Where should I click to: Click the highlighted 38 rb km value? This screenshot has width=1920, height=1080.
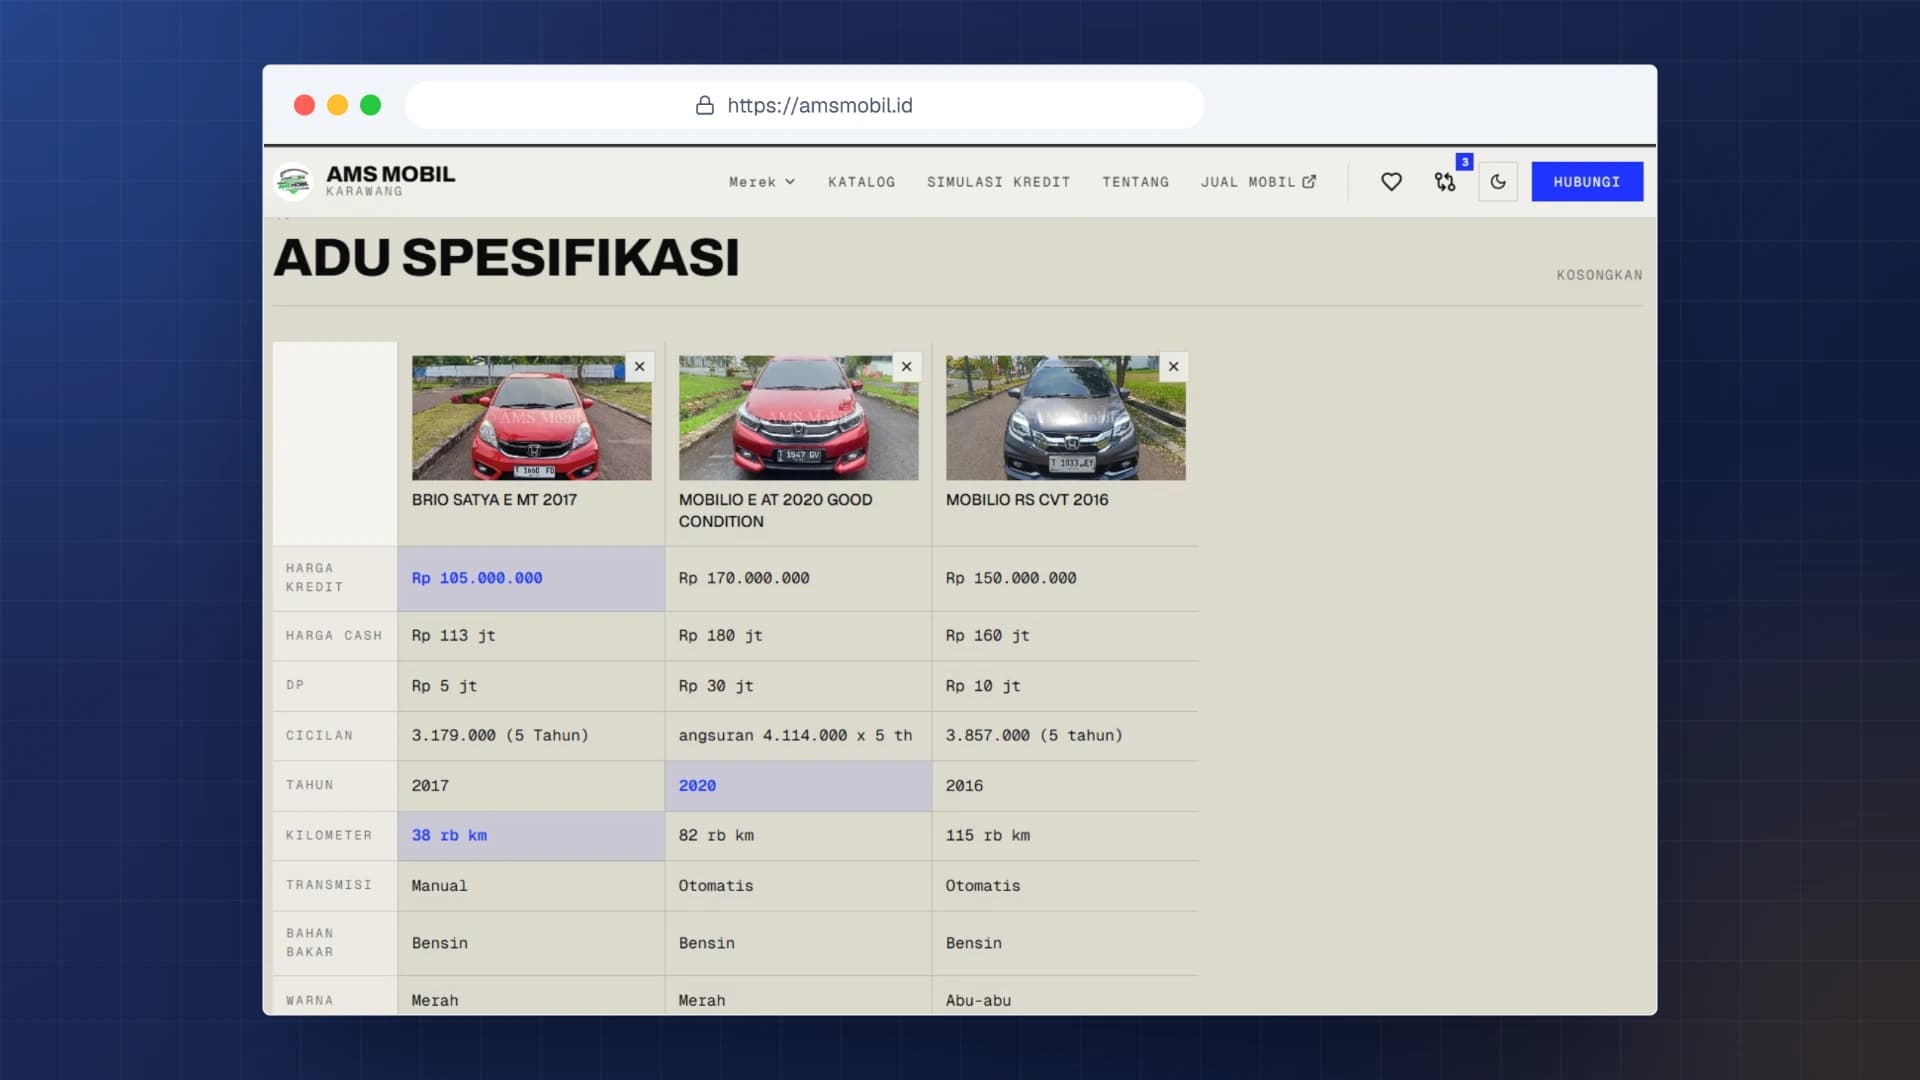(x=449, y=836)
